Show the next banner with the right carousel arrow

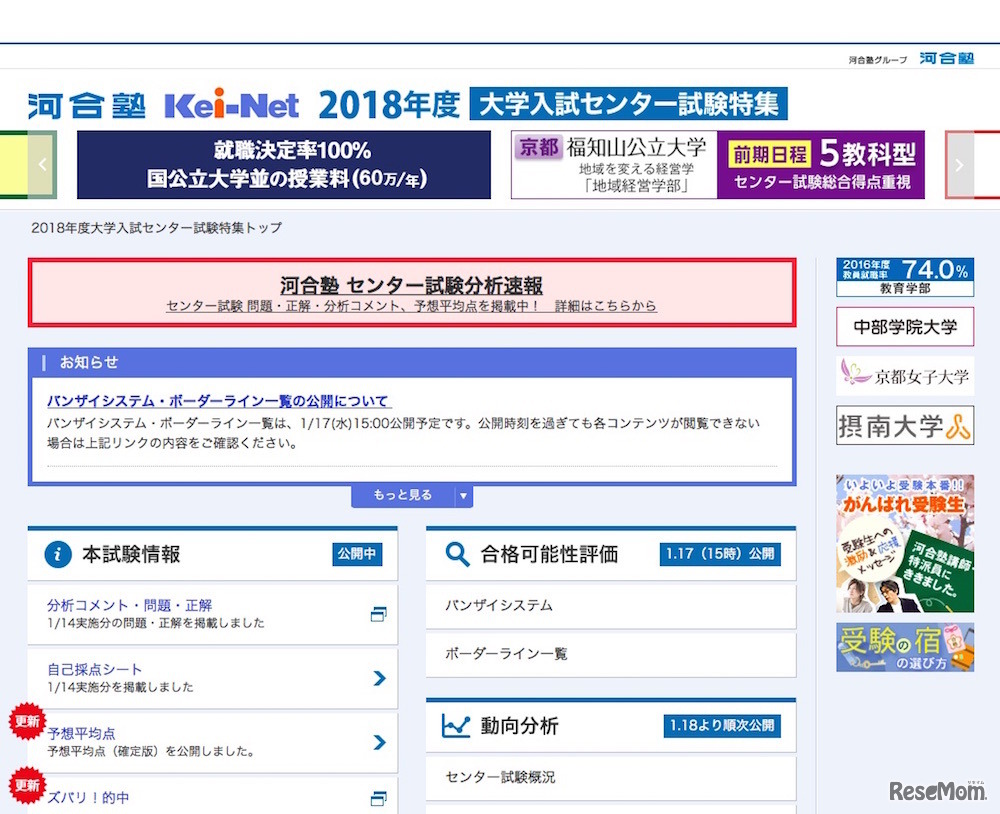[x=959, y=165]
